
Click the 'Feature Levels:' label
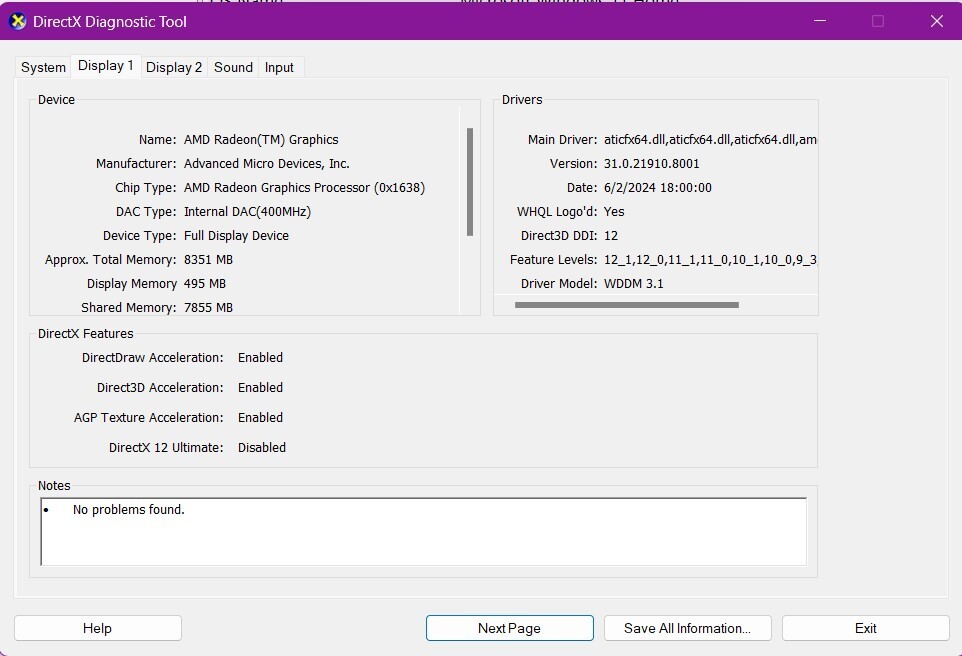pyautogui.click(x=553, y=260)
